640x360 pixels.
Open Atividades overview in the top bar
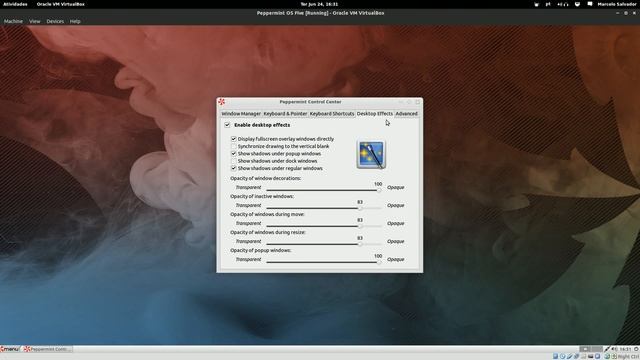(15, 4)
